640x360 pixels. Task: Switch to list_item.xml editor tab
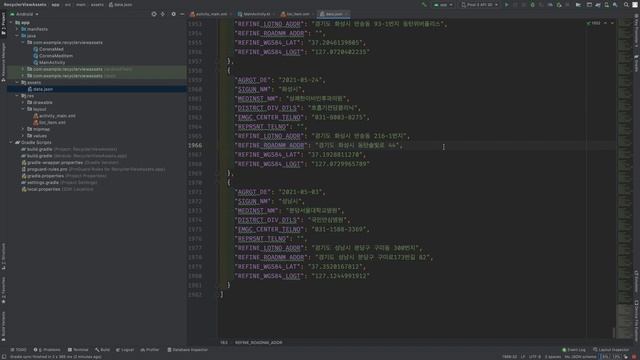(x=297, y=14)
